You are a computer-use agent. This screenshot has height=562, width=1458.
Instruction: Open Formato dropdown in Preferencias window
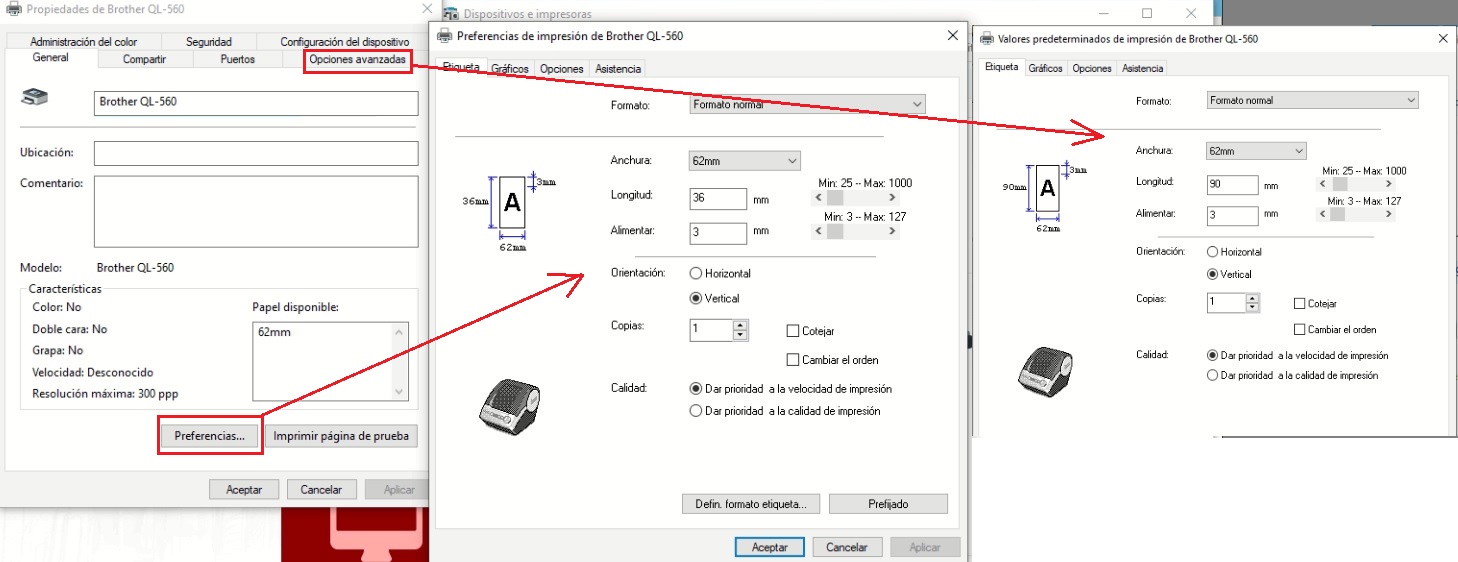808,104
